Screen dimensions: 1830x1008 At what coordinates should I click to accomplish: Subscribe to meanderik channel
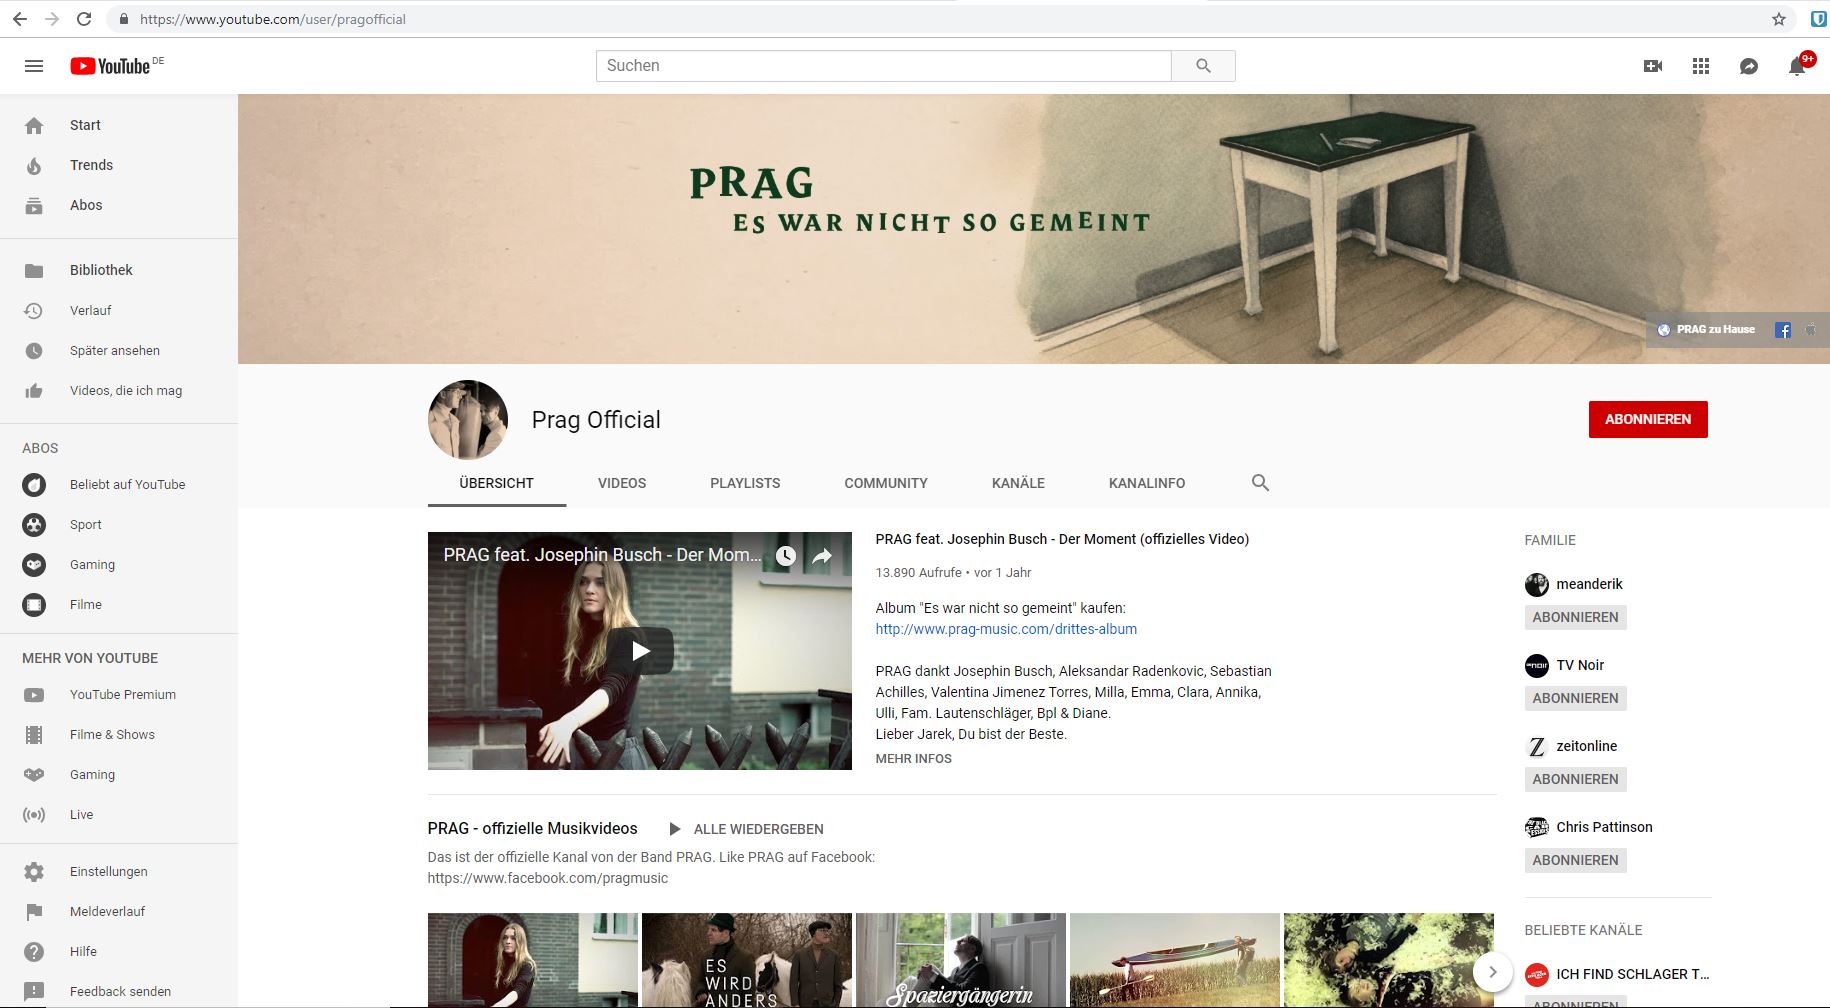point(1575,617)
